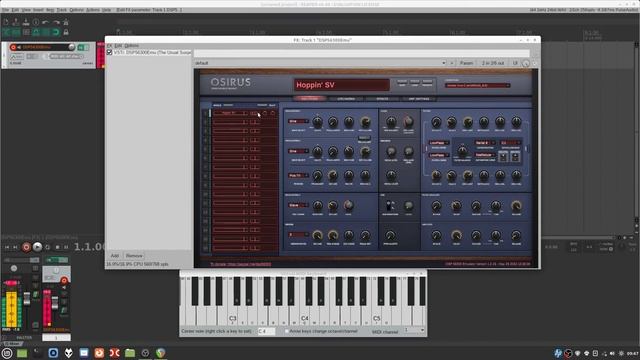This screenshot has width=640, height=360.
Task: Start playback with the transport play button
Action: 37,247
